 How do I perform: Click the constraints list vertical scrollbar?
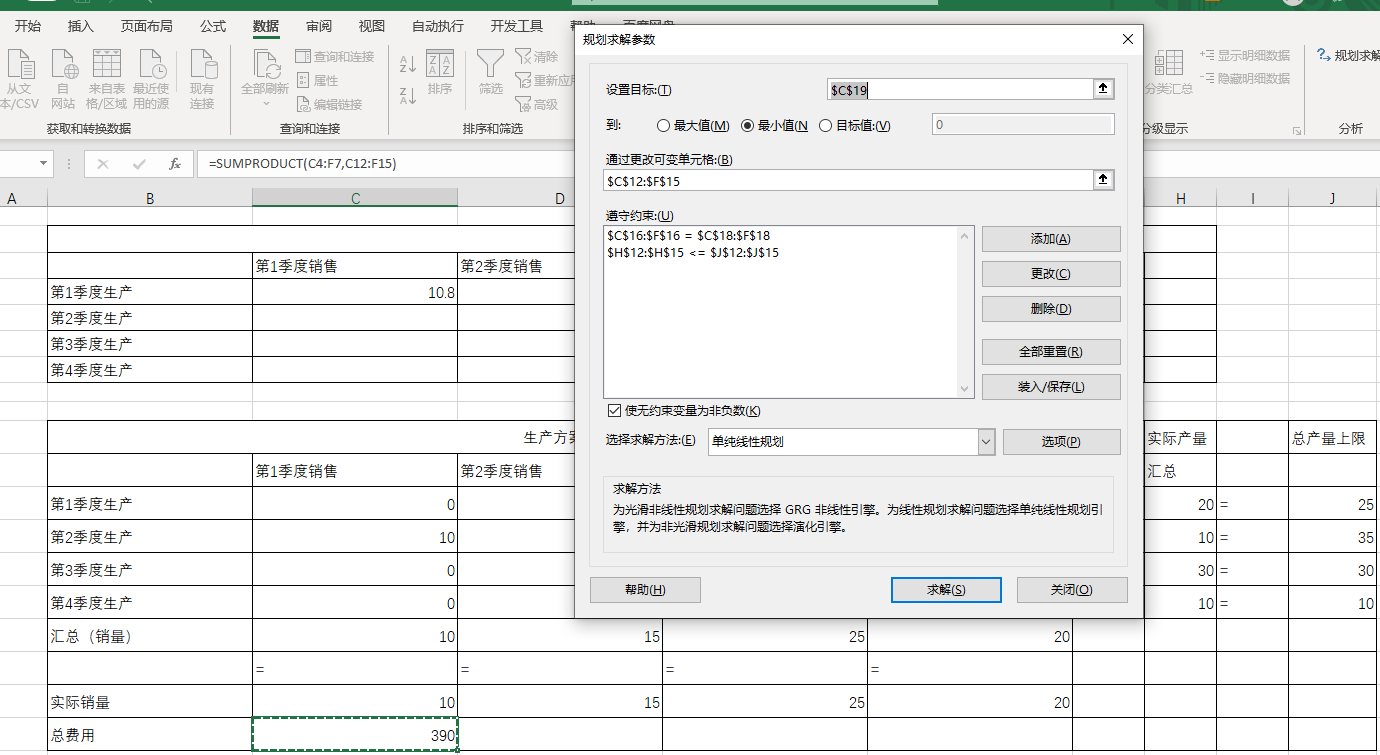point(965,312)
